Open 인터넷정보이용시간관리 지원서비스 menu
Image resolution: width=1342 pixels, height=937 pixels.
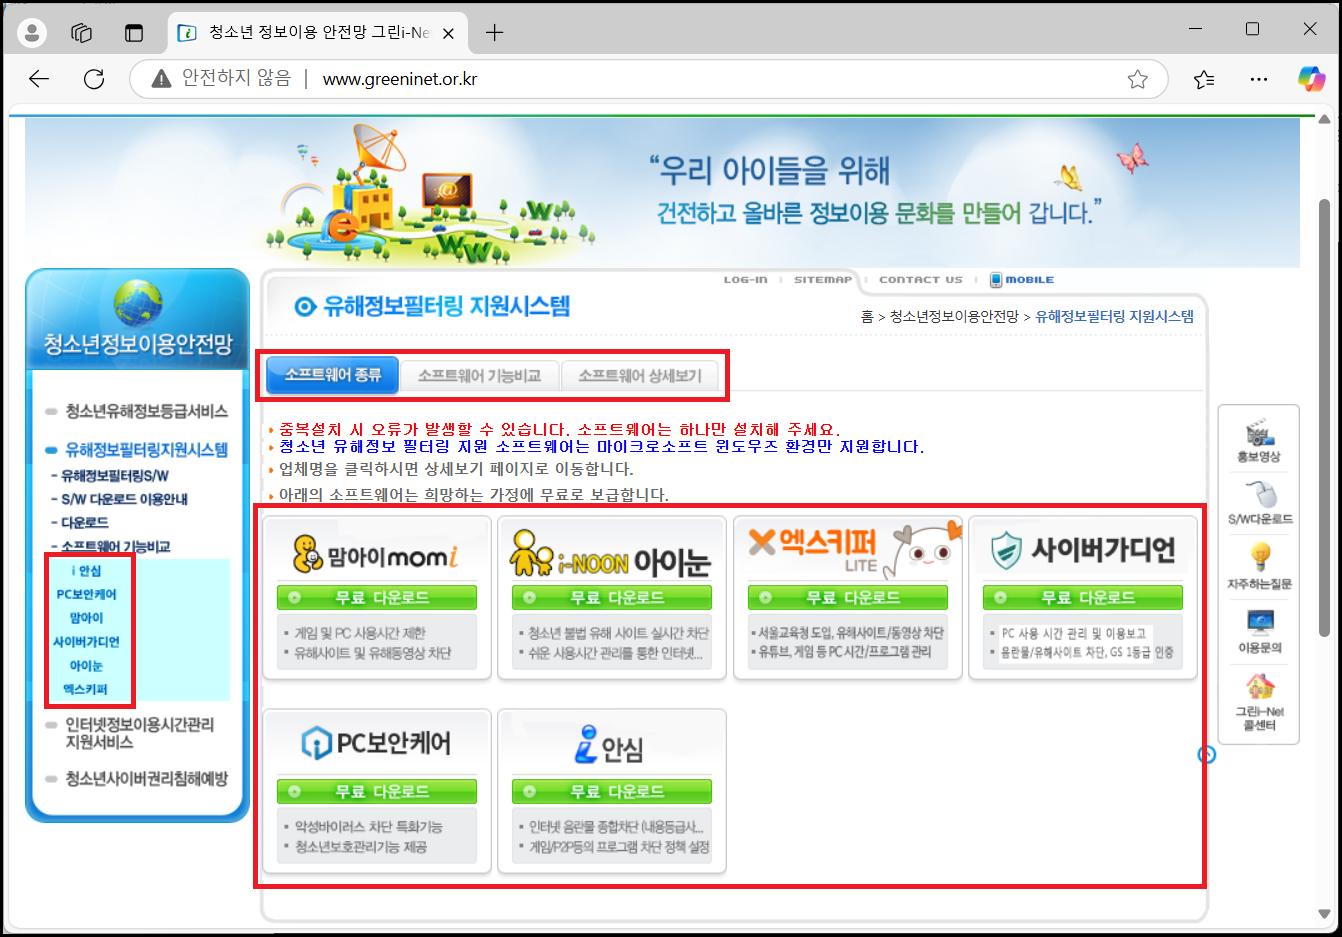point(139,733)
